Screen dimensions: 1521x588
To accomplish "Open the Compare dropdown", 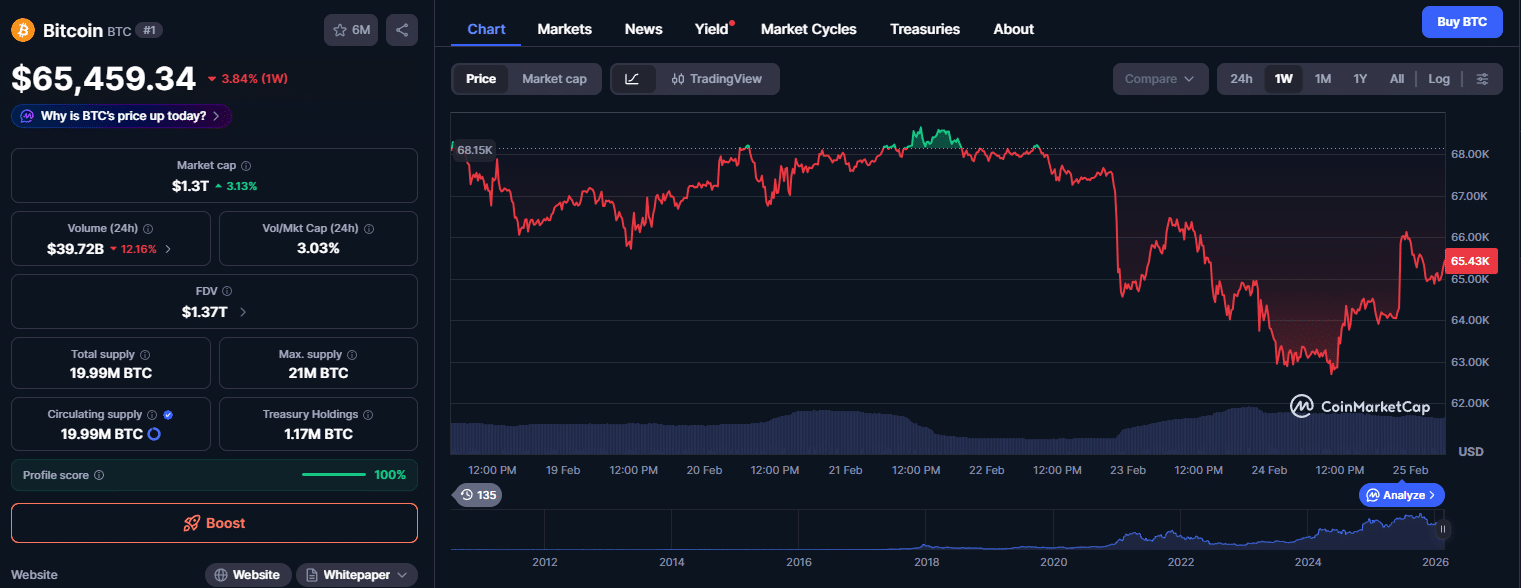I will (x=1160, y=78).
